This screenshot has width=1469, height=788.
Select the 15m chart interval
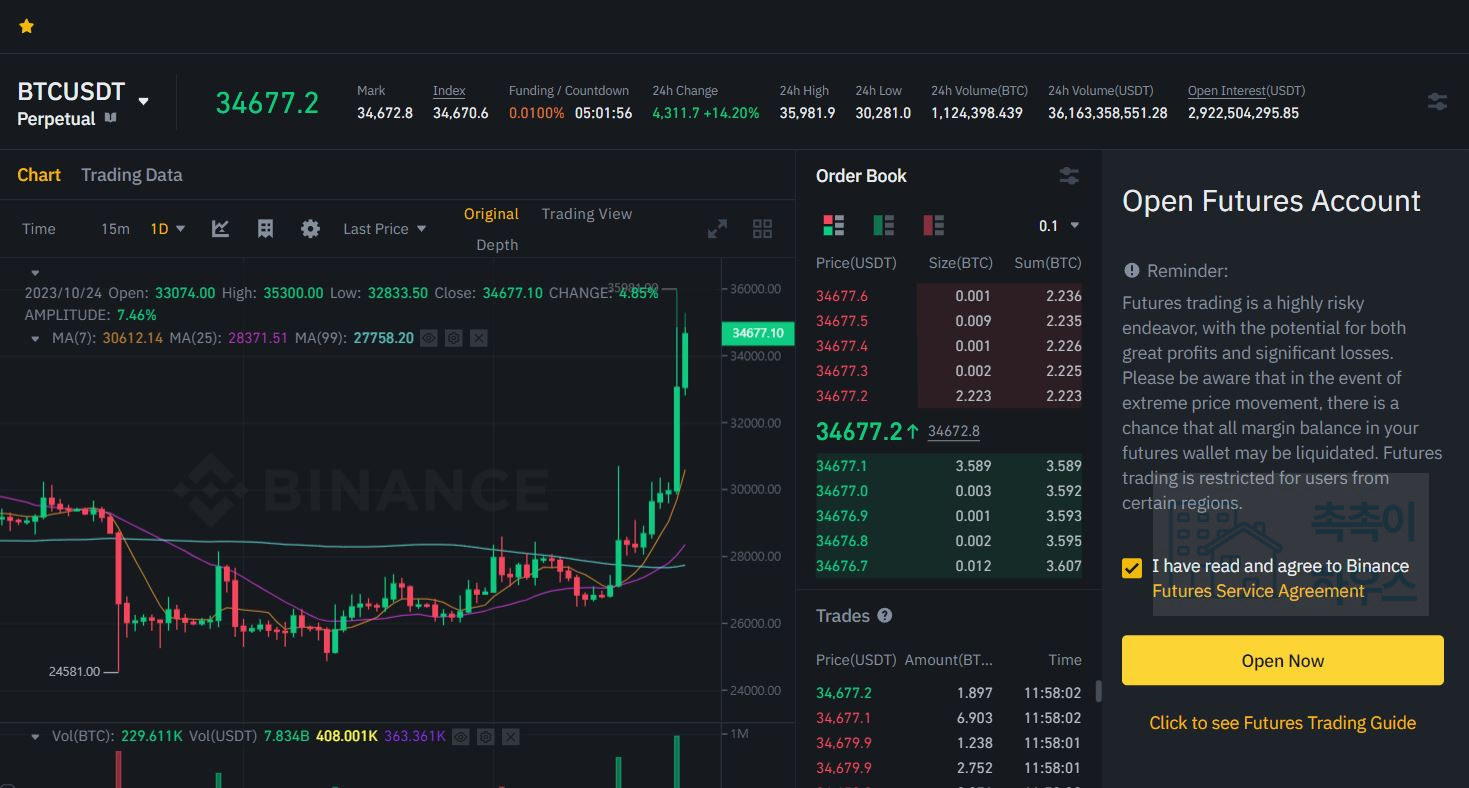115,229
